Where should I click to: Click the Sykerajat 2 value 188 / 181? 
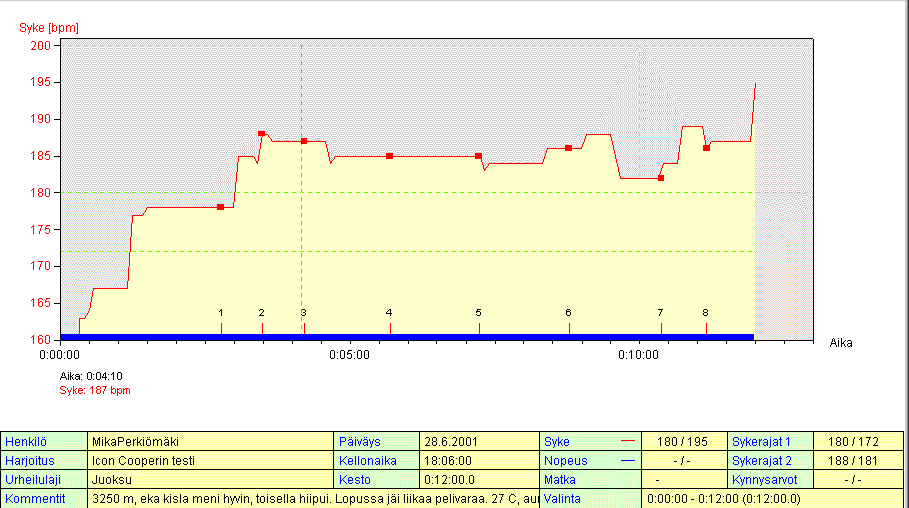pos(858,461)
